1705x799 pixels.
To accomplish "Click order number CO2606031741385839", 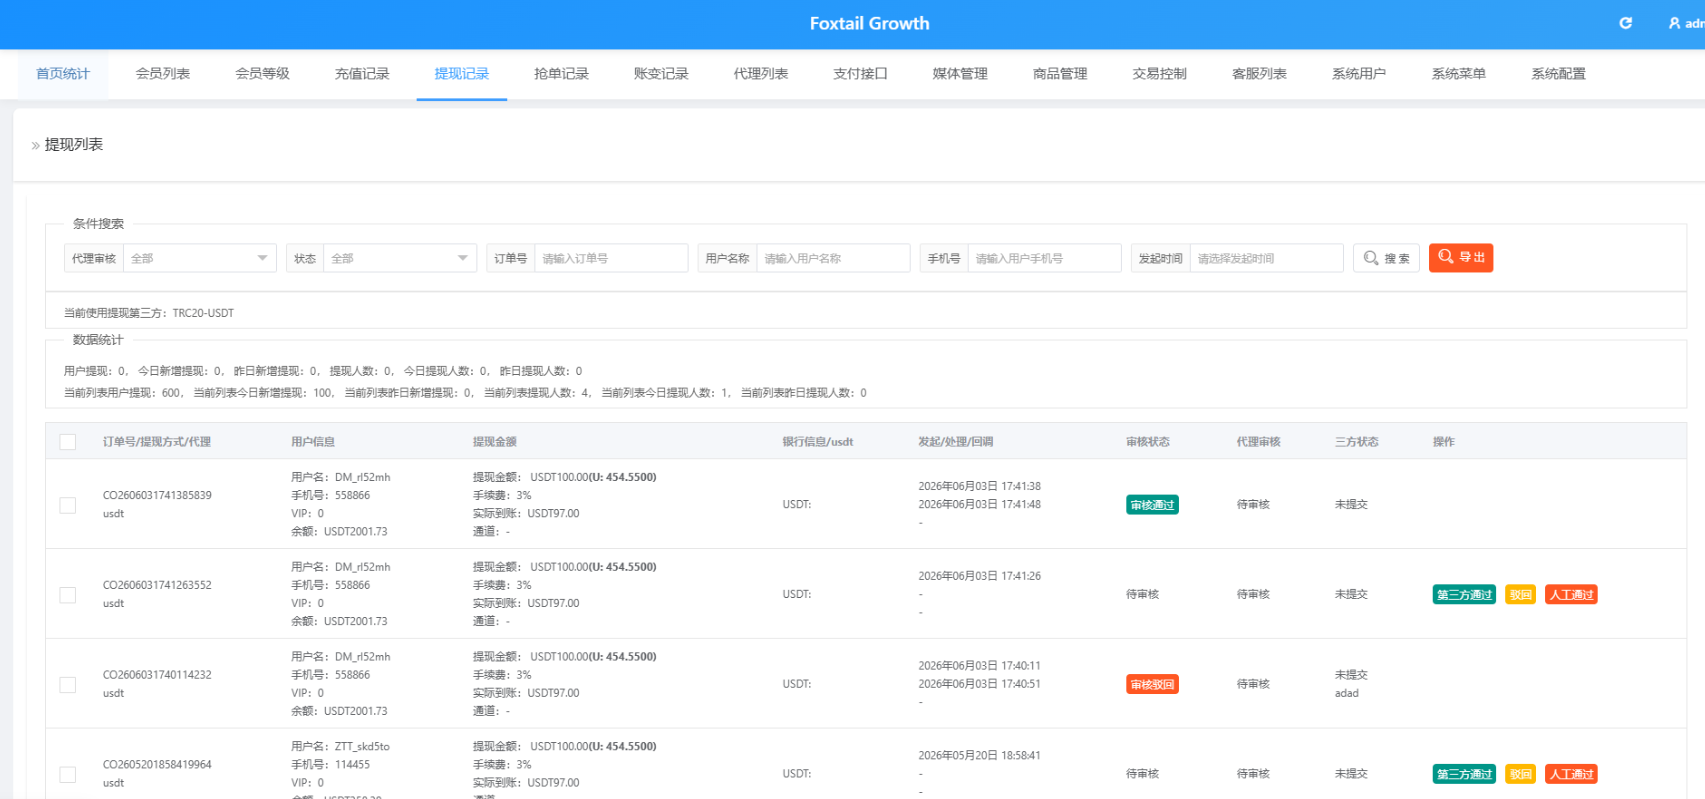I will [x=157, y=495].
